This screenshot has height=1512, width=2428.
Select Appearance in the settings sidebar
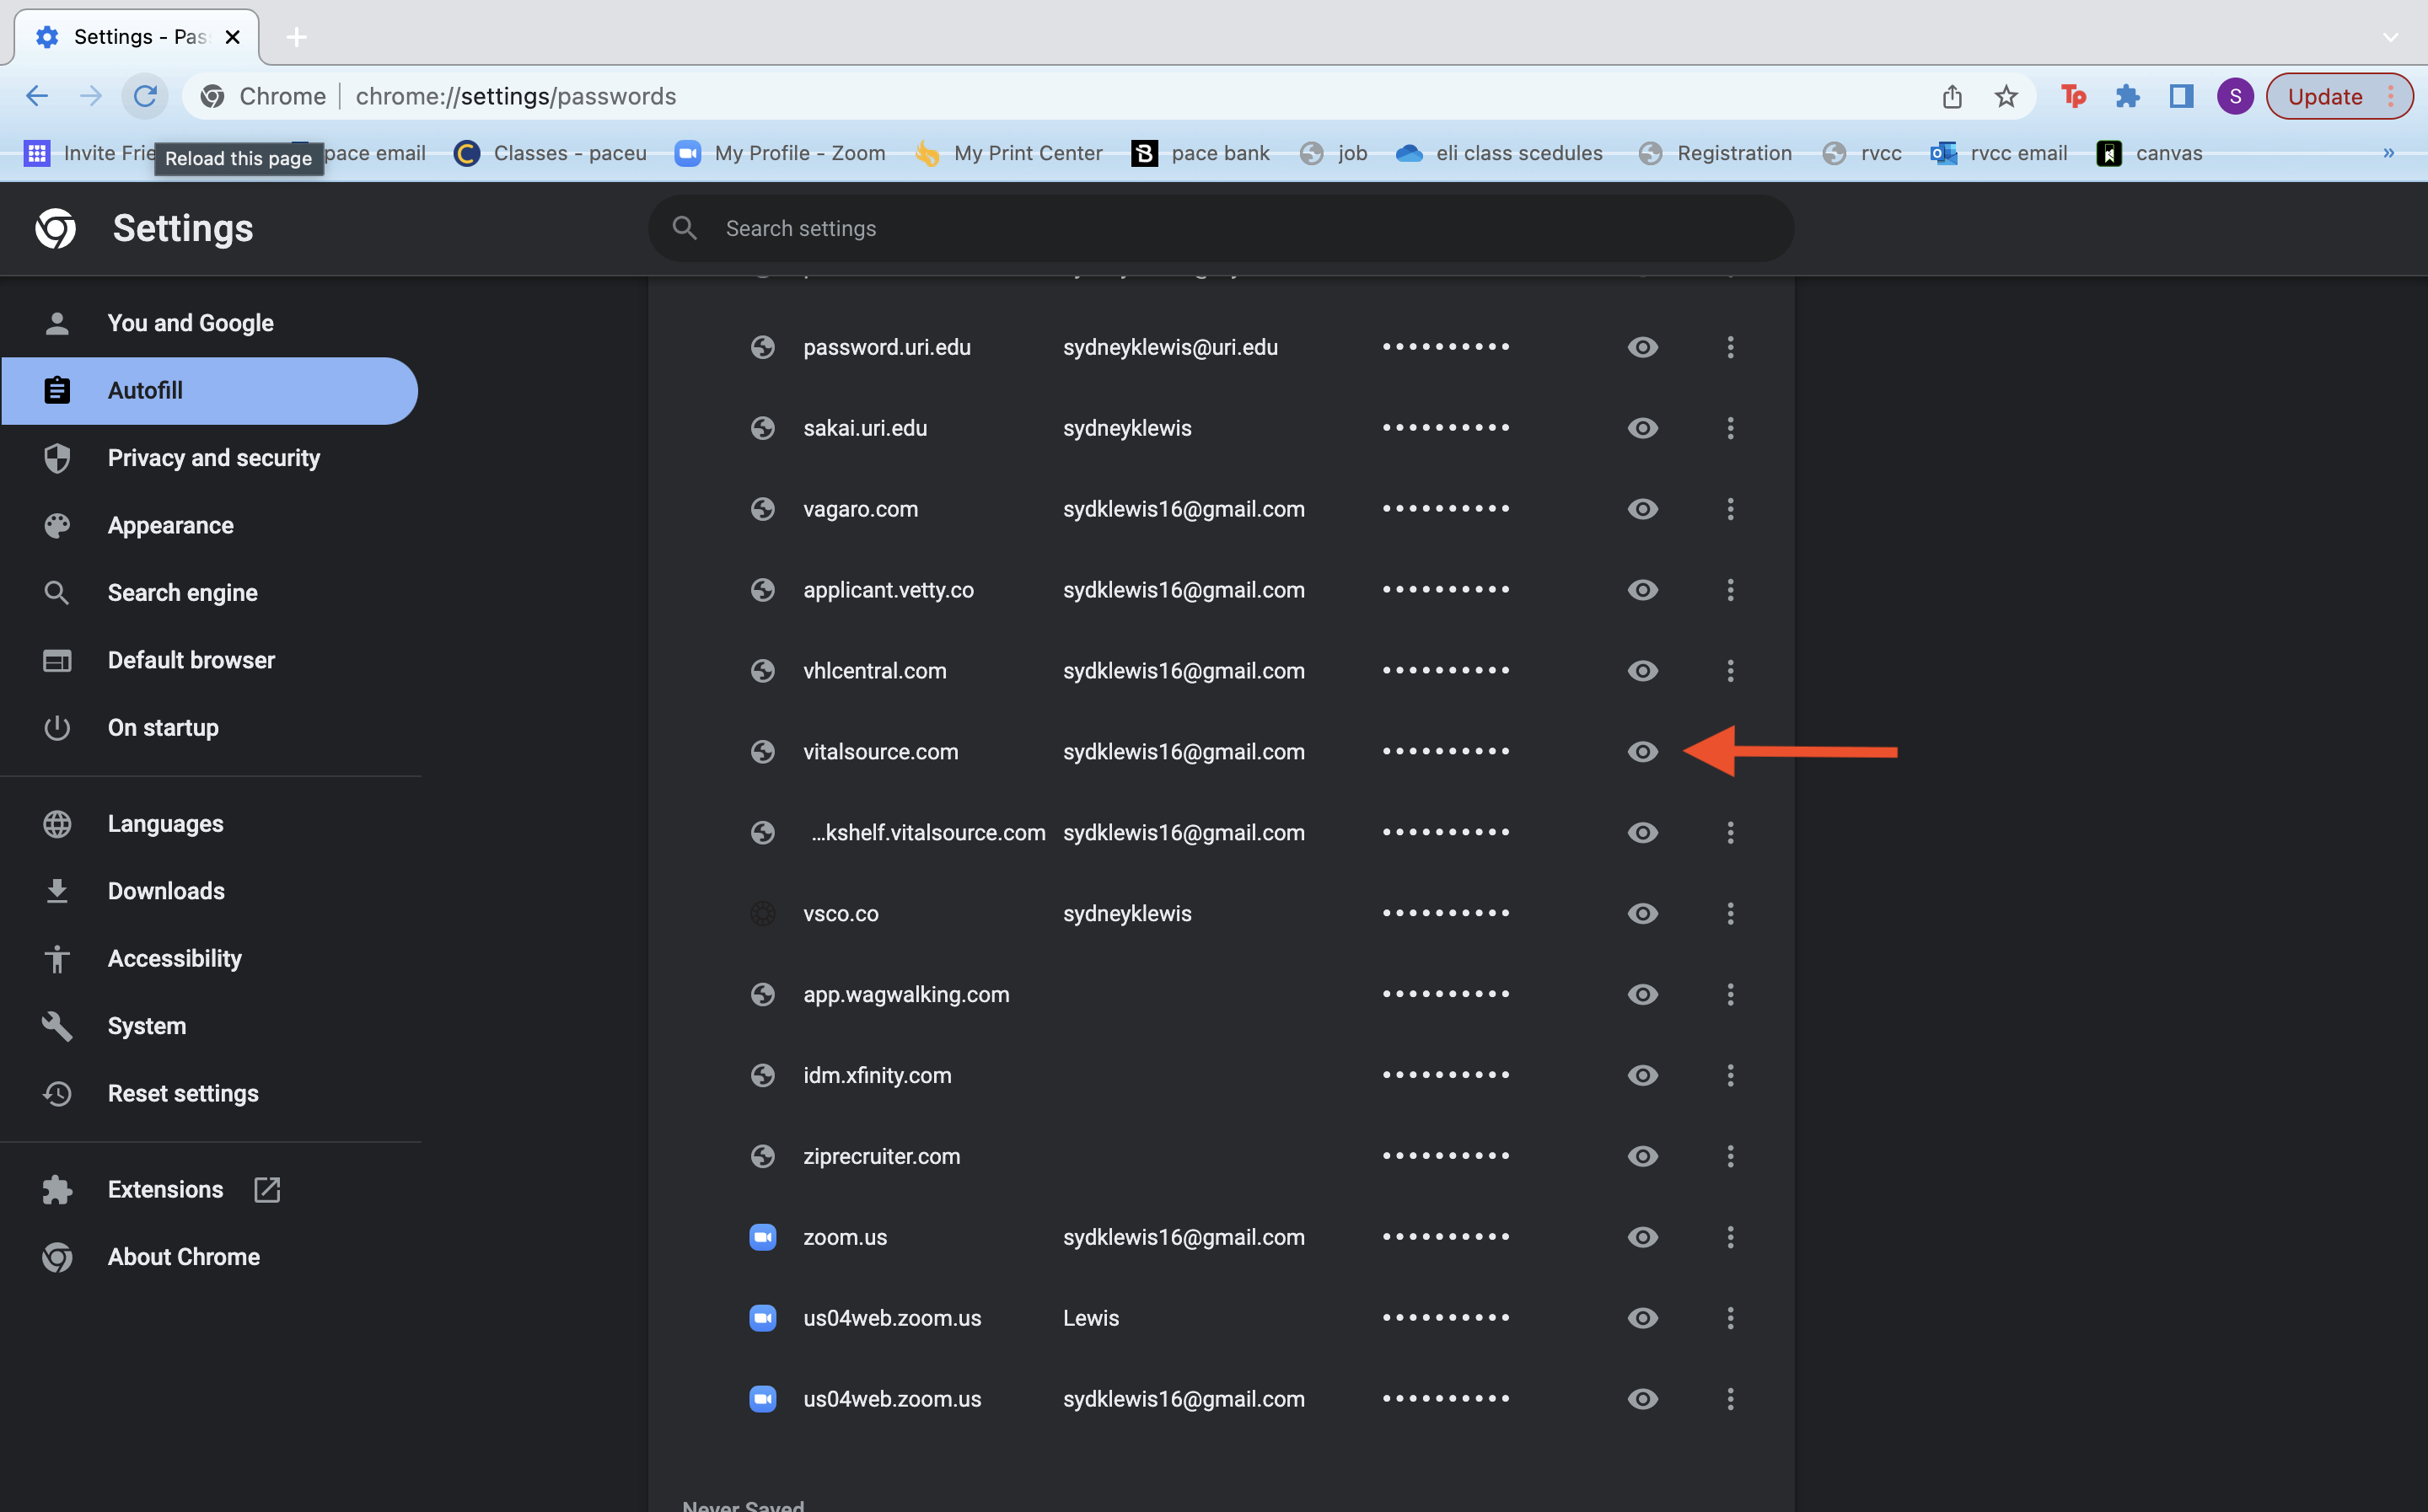(x=170, y=525)
